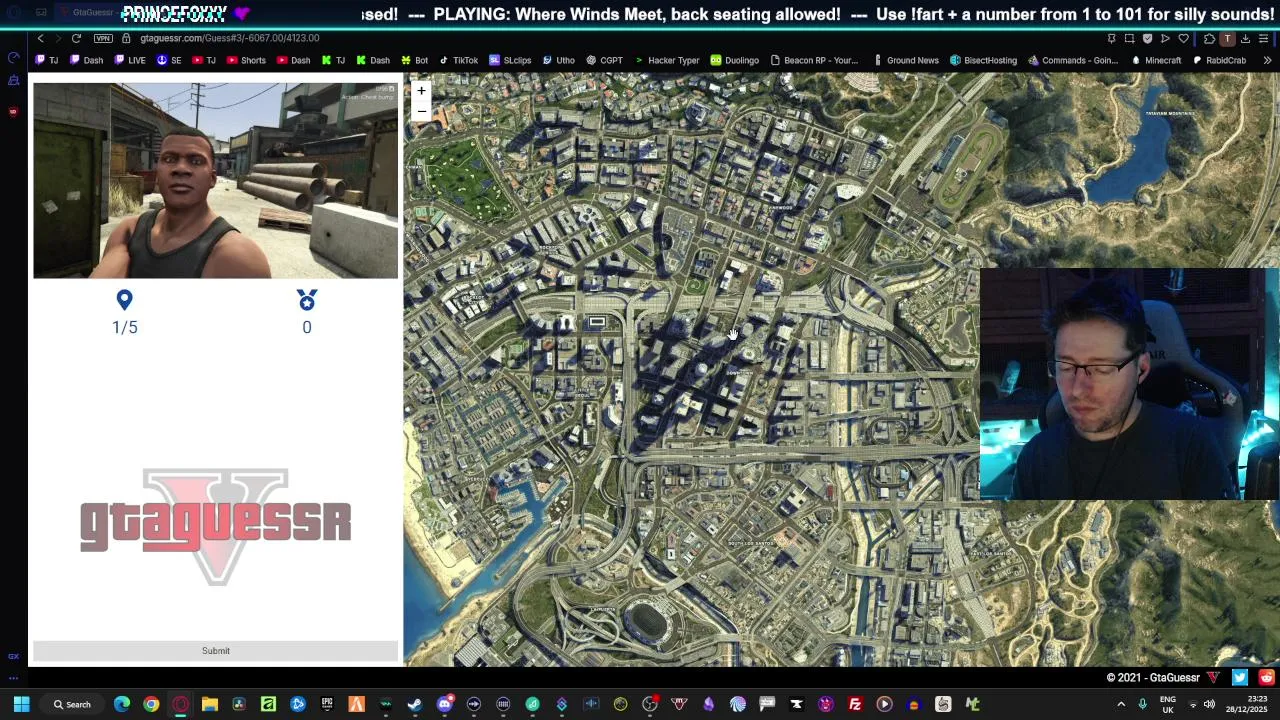Open the CGPT bookmark
This screenshot has width=1280, height=720.
605,60
